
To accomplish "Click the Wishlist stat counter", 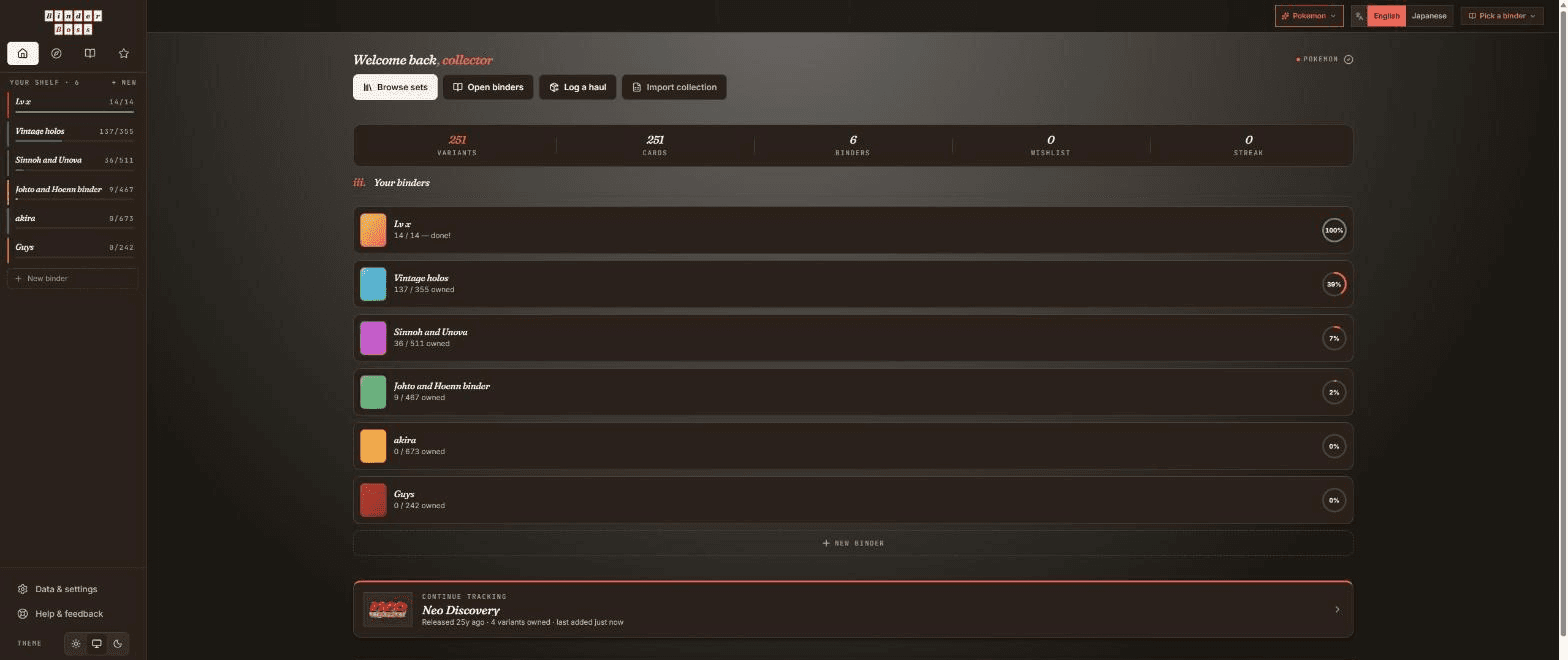I will coord(1051,145).
